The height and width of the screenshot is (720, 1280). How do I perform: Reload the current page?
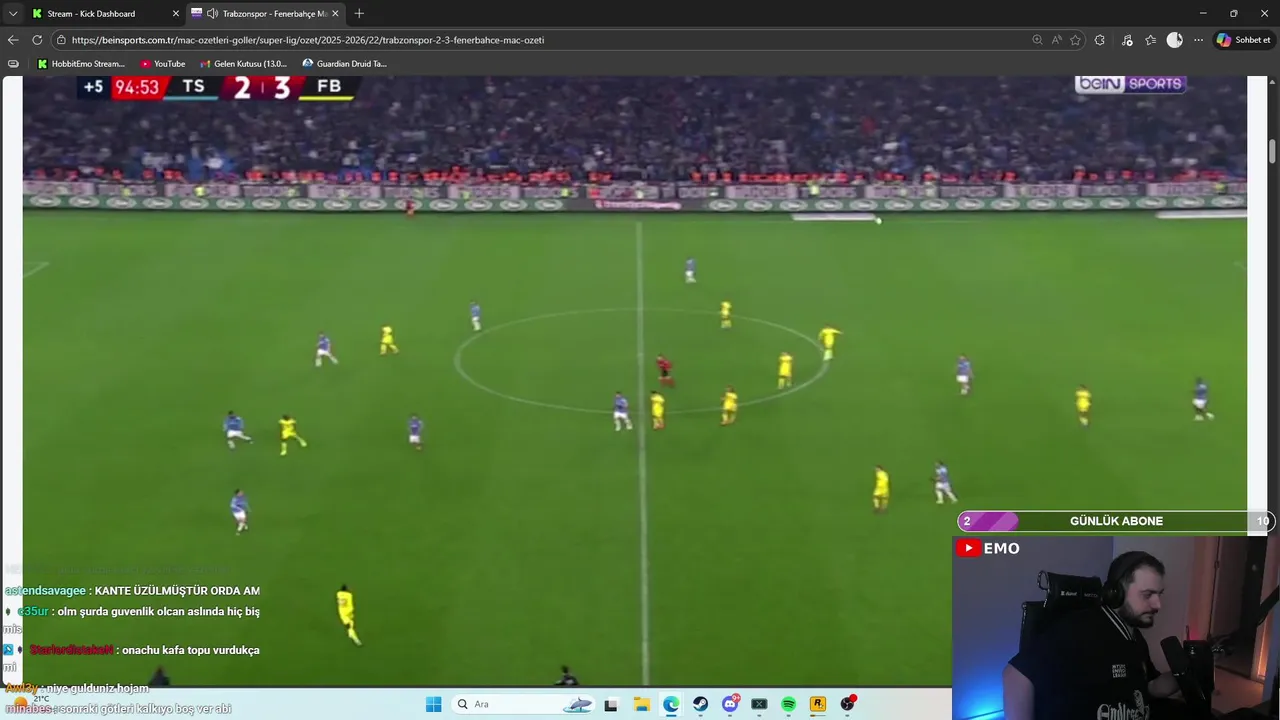37,40
